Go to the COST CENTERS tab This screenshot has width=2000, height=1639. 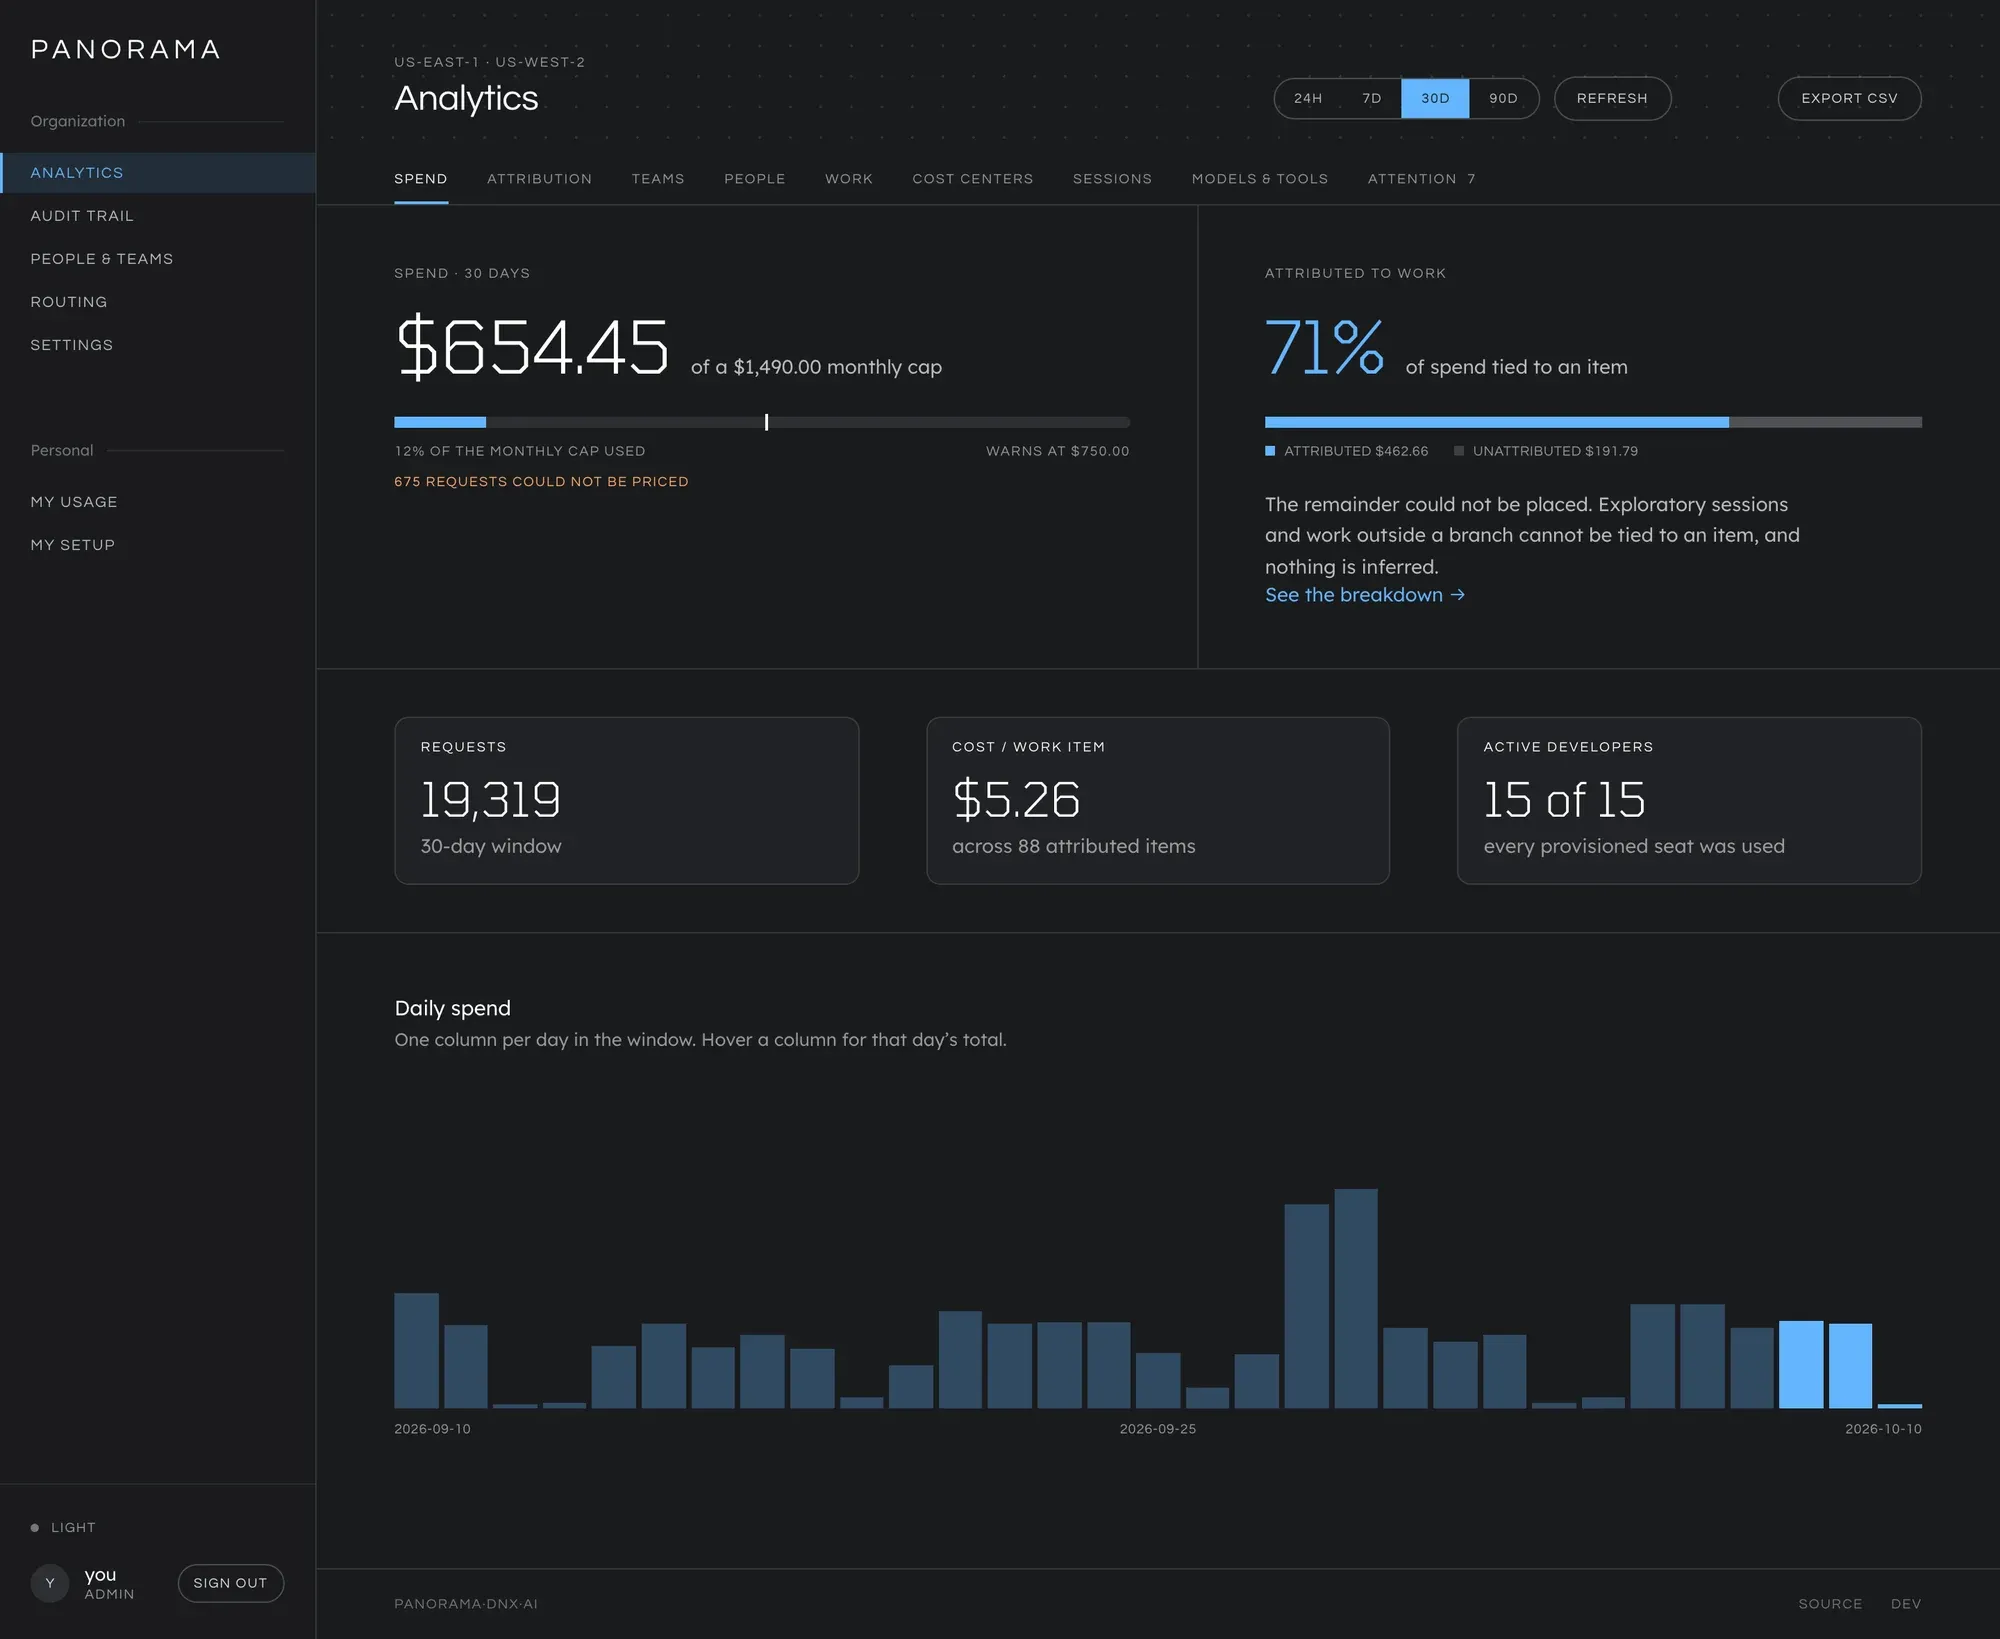pyautogui.click(x=972, y=179)
